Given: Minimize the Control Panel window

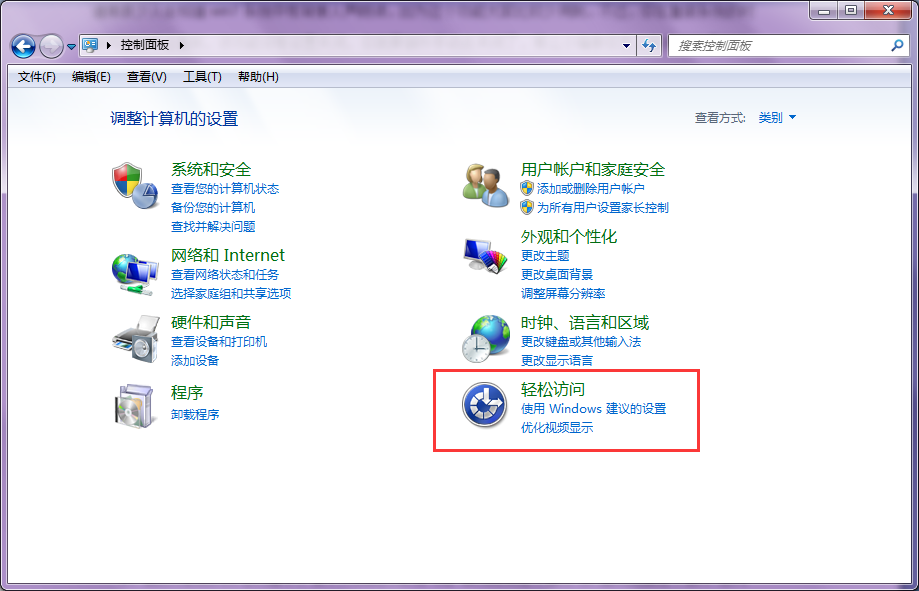Looking at the screenshot, I should pyautogui.click(x=823, y=10).
